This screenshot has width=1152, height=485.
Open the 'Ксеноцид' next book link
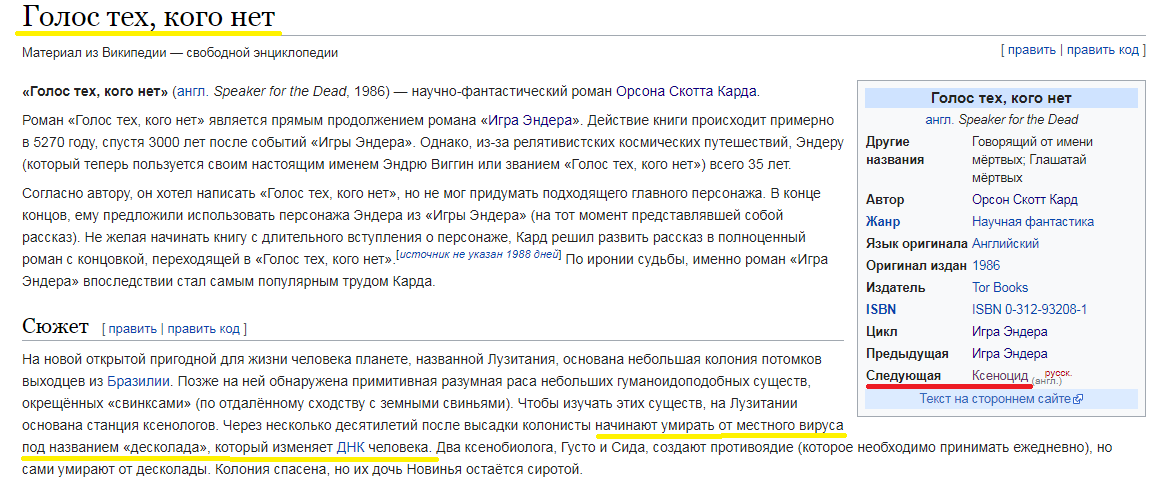point(1000,376)
